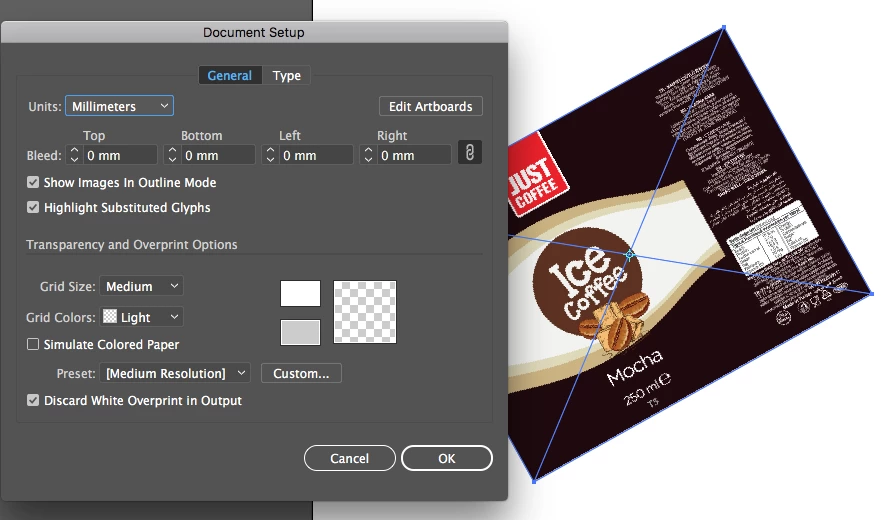The height and width of the screenshot is (520, 890).
Task: Click the Left bleed value field
Action: 316,155
